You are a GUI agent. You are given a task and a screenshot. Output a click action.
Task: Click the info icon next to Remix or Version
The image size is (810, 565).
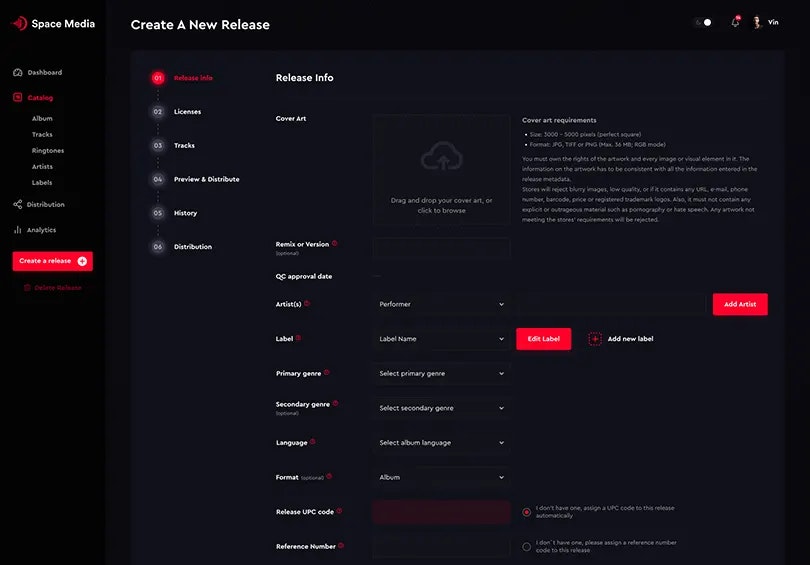coord(334,243)
